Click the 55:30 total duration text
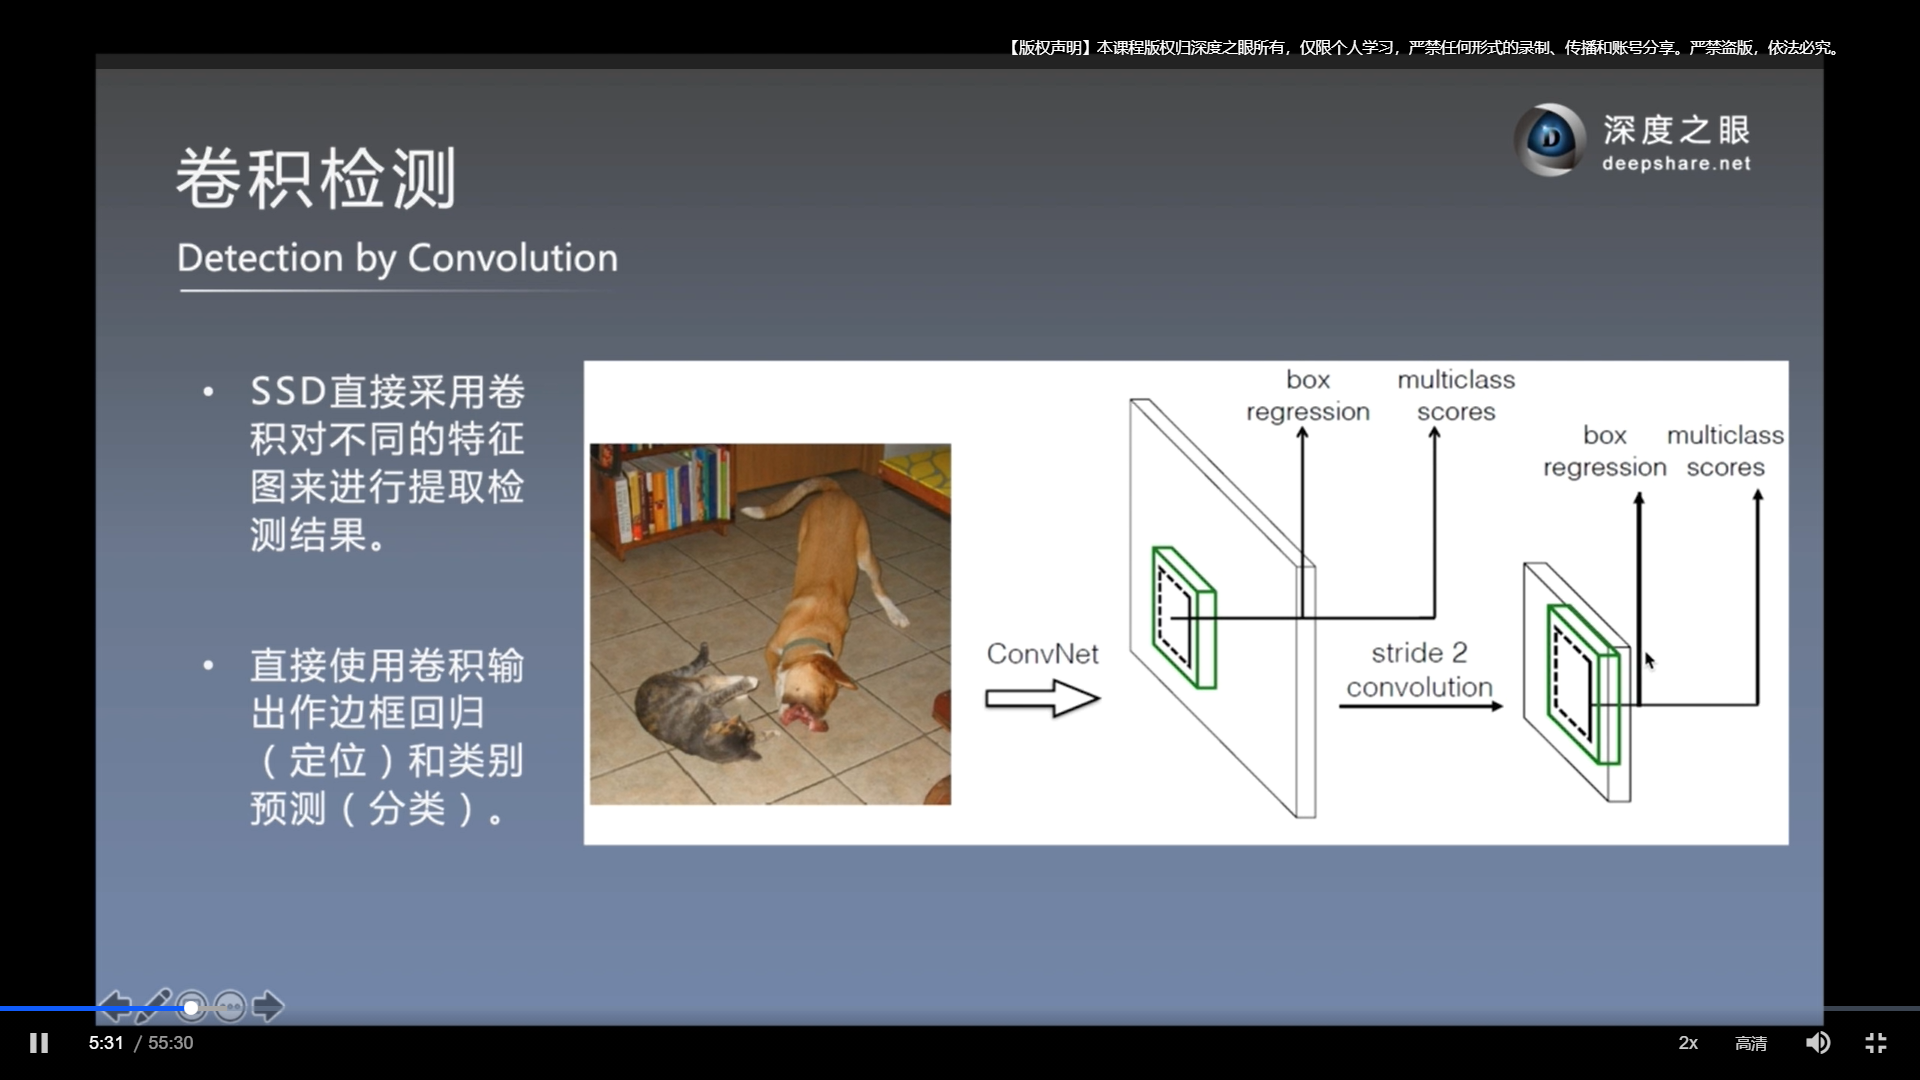Screen dimensions: 1920x1080 171,1043
